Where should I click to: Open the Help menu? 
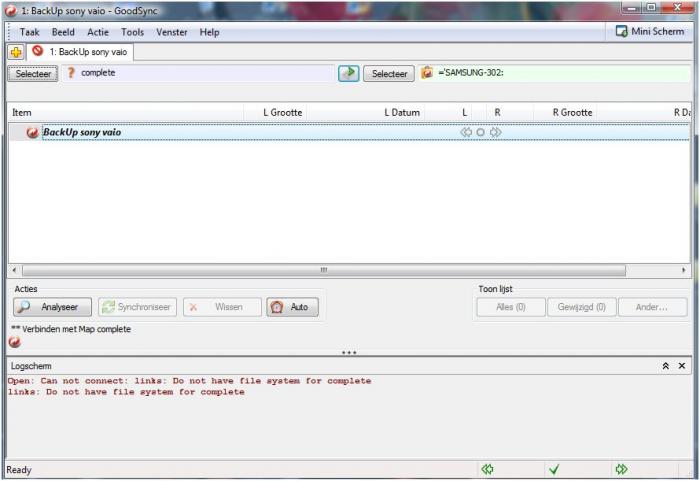(209, 32)
